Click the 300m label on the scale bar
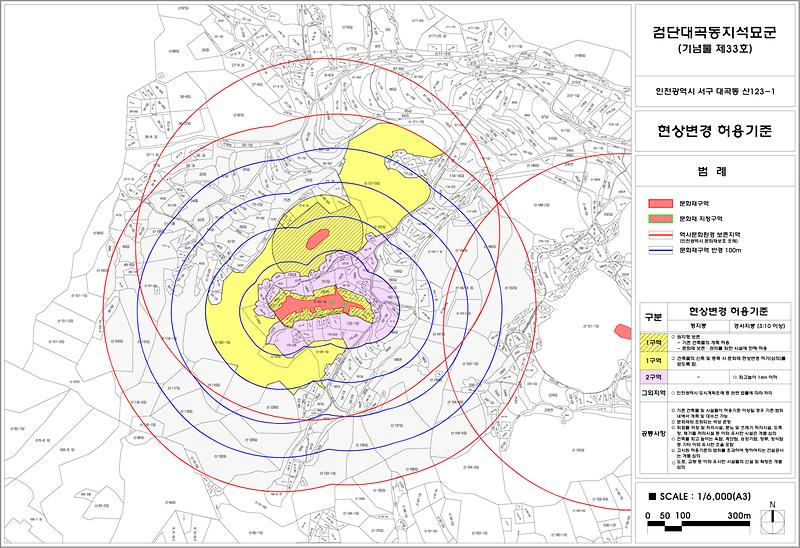 click(739, 516)
